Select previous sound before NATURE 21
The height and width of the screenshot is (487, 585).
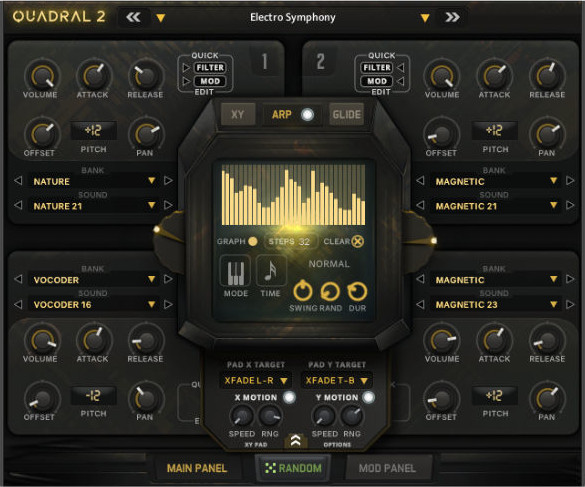18,205
